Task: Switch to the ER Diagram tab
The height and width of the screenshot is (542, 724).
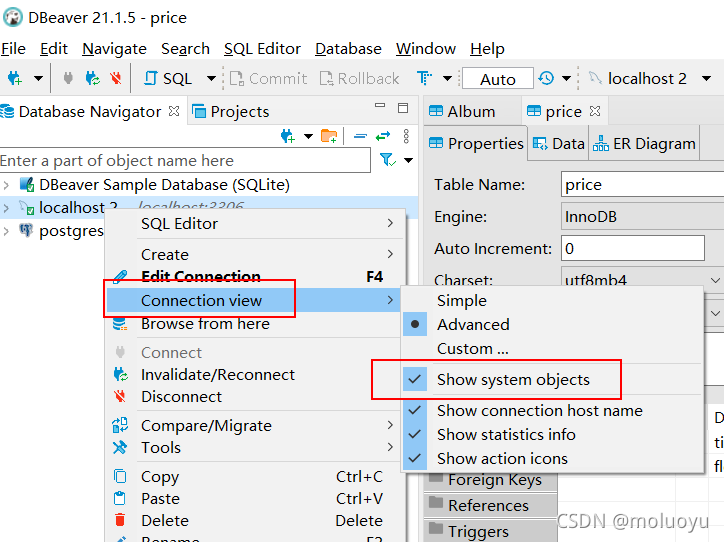Action: 644,144
